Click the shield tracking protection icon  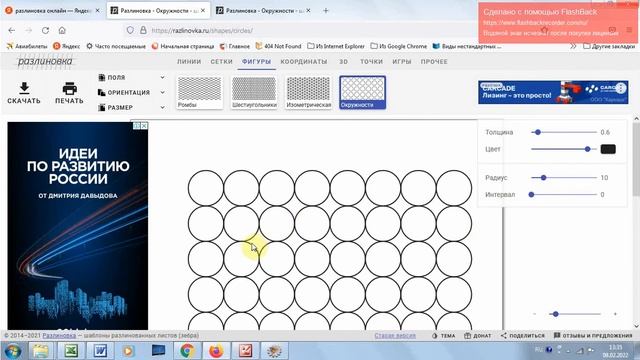tap(130, 30)
